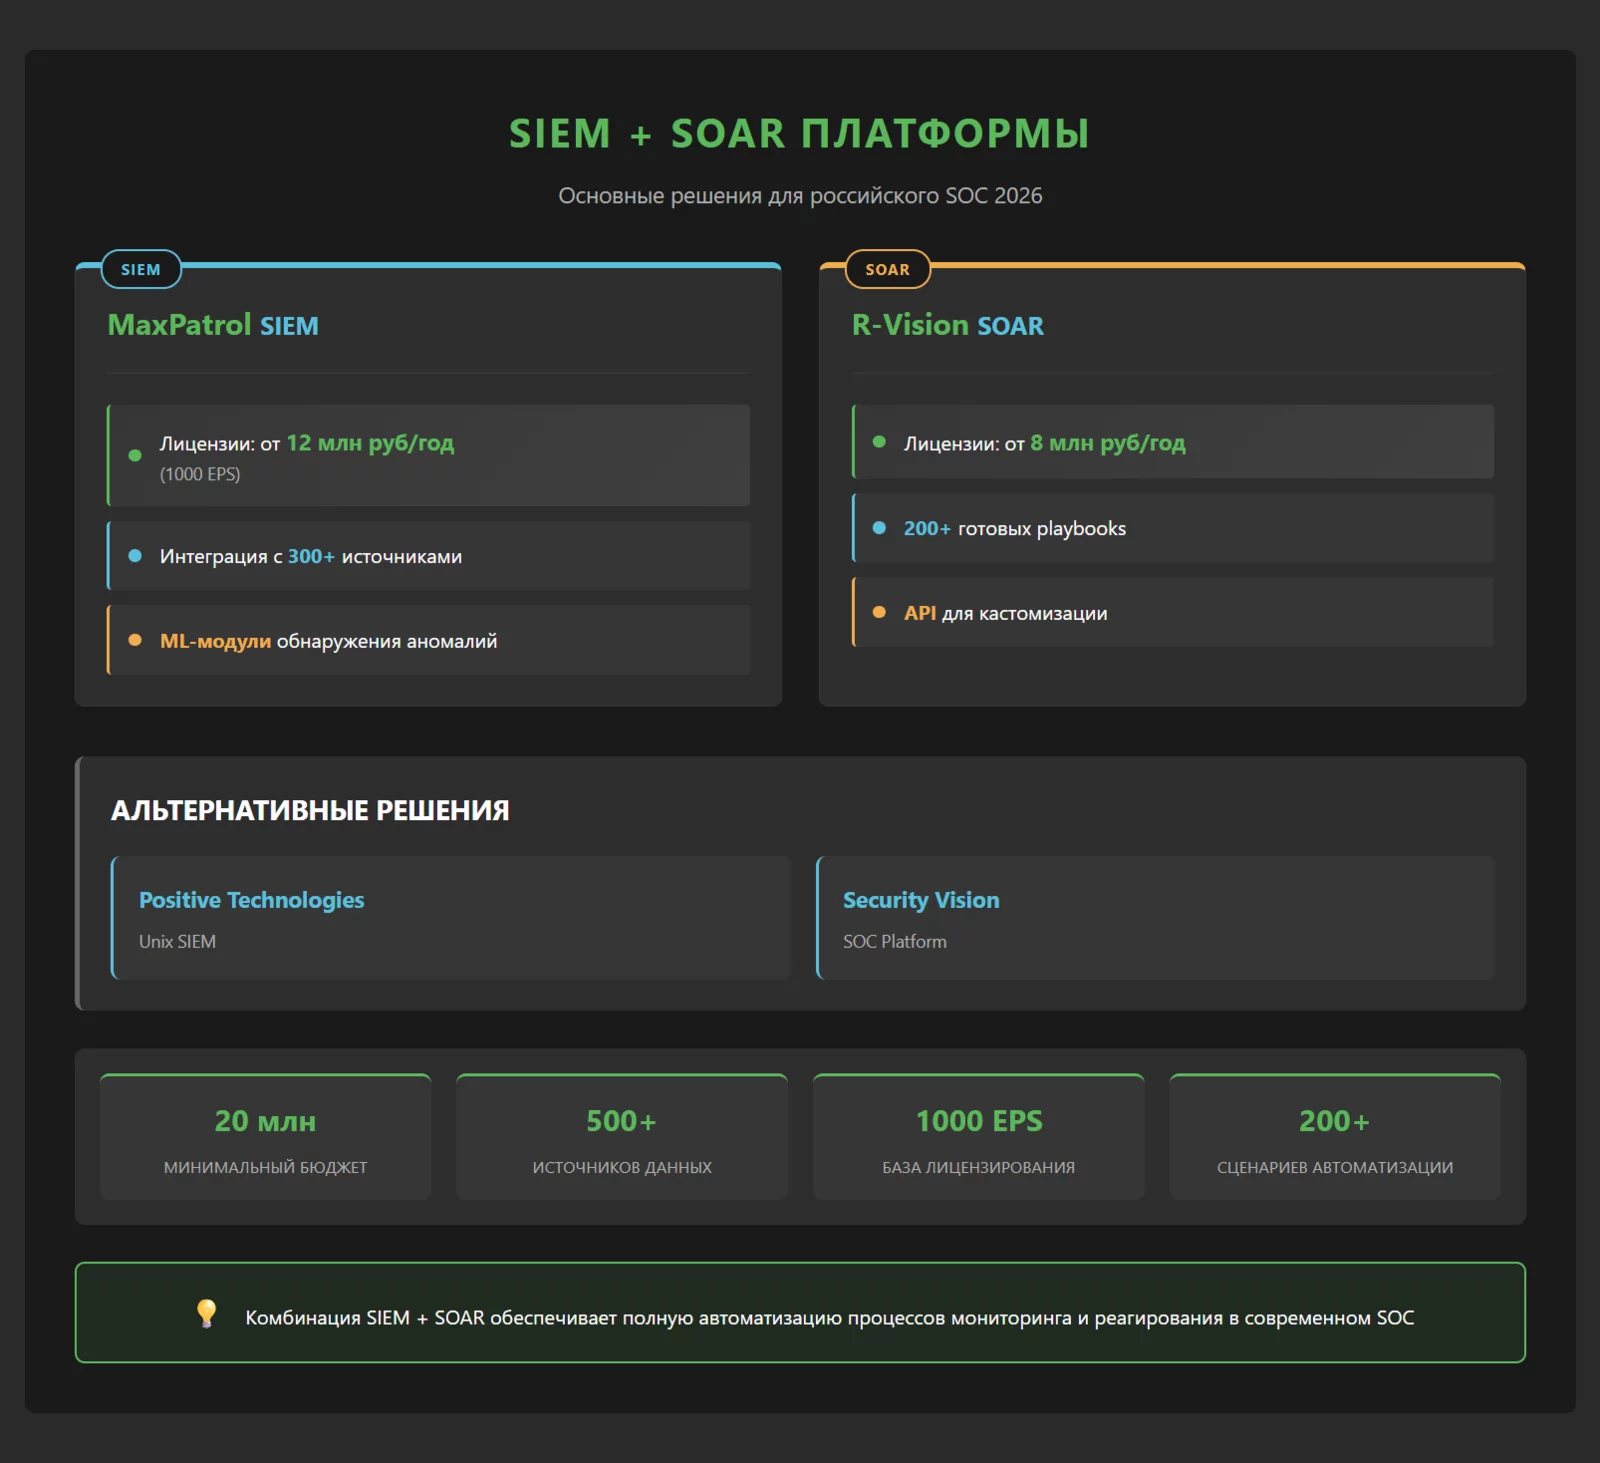The image size is (1600, 1463).
Task: Click the 'Минимальный бюджет' label
Action: pos(265,1167)
